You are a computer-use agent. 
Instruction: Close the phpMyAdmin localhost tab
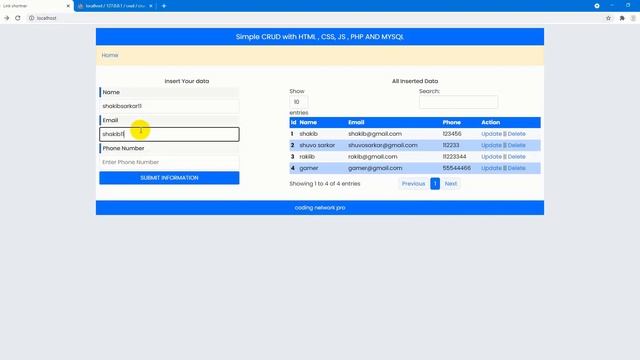point(151,6)
